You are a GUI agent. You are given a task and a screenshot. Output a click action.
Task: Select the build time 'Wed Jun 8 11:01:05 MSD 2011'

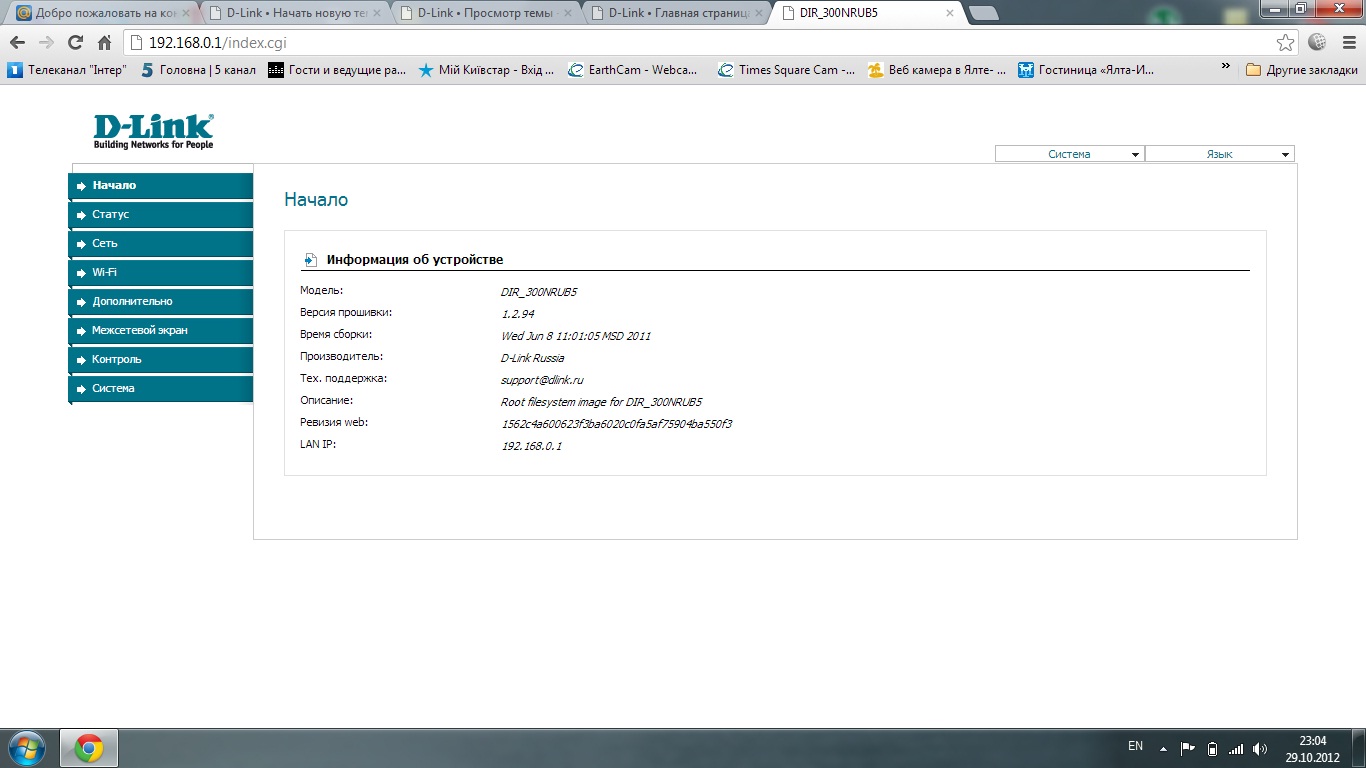pos(576,336)
